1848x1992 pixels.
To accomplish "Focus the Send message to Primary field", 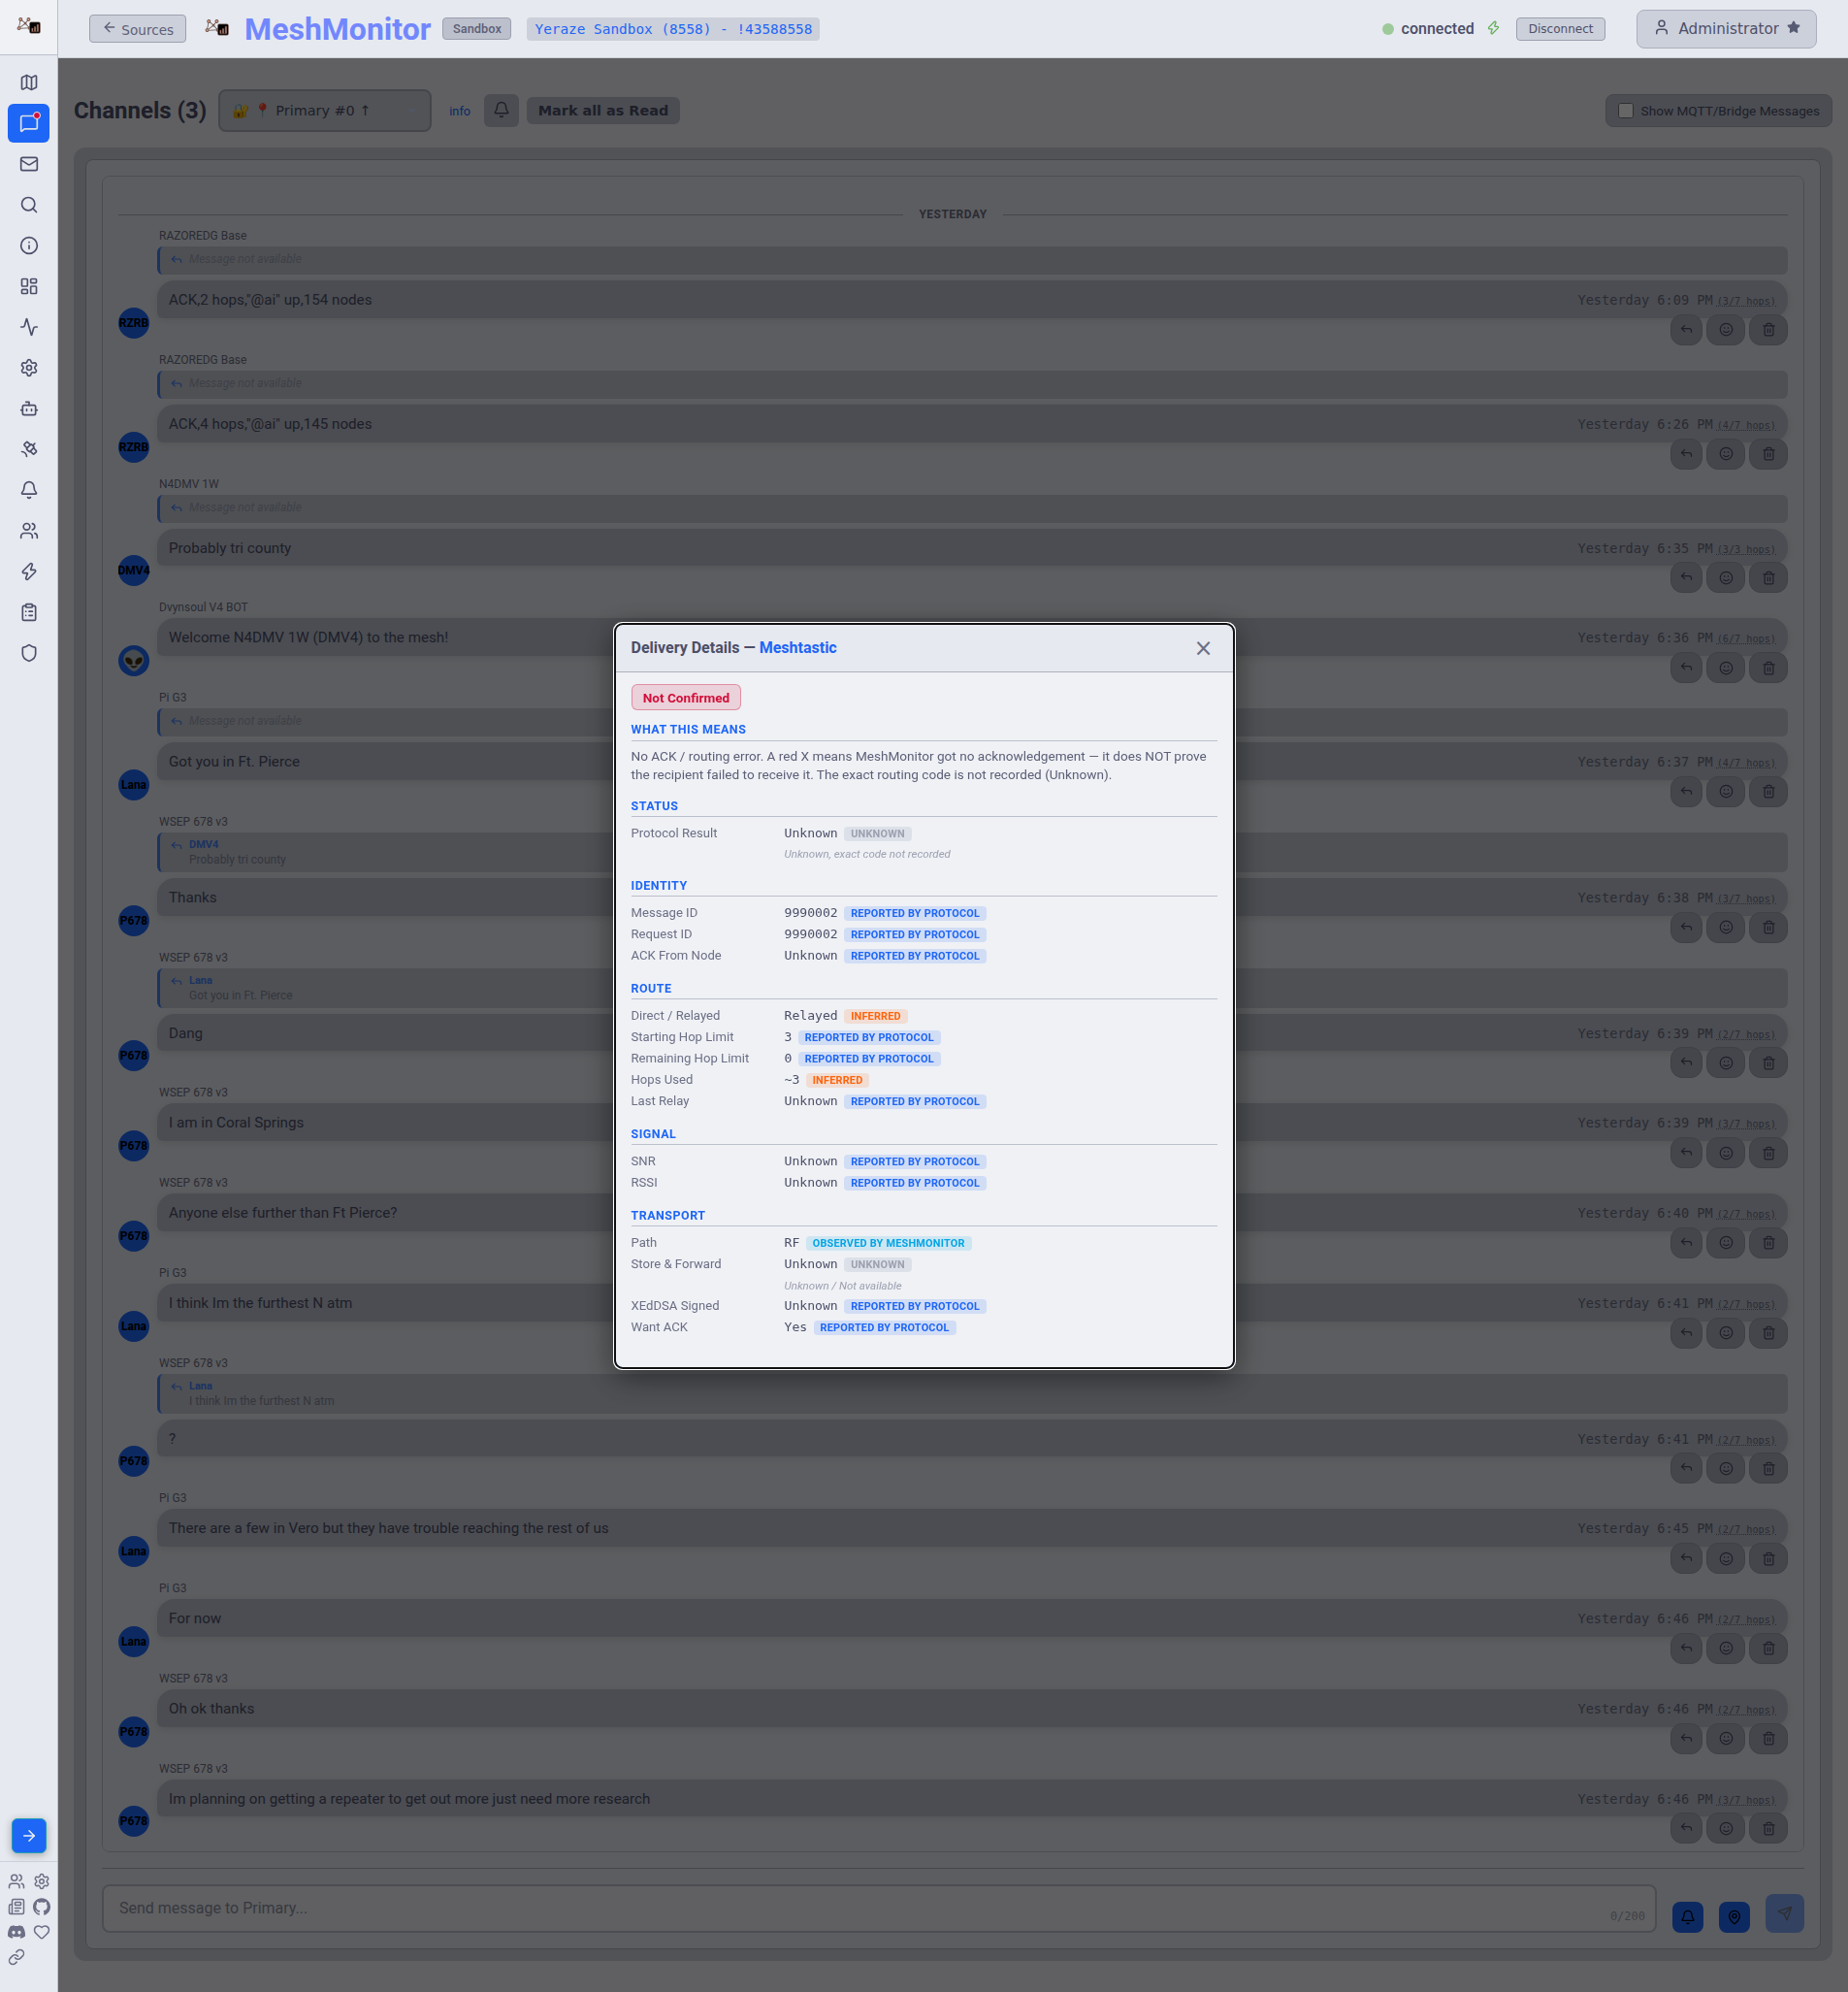I will coord(879,1909).
